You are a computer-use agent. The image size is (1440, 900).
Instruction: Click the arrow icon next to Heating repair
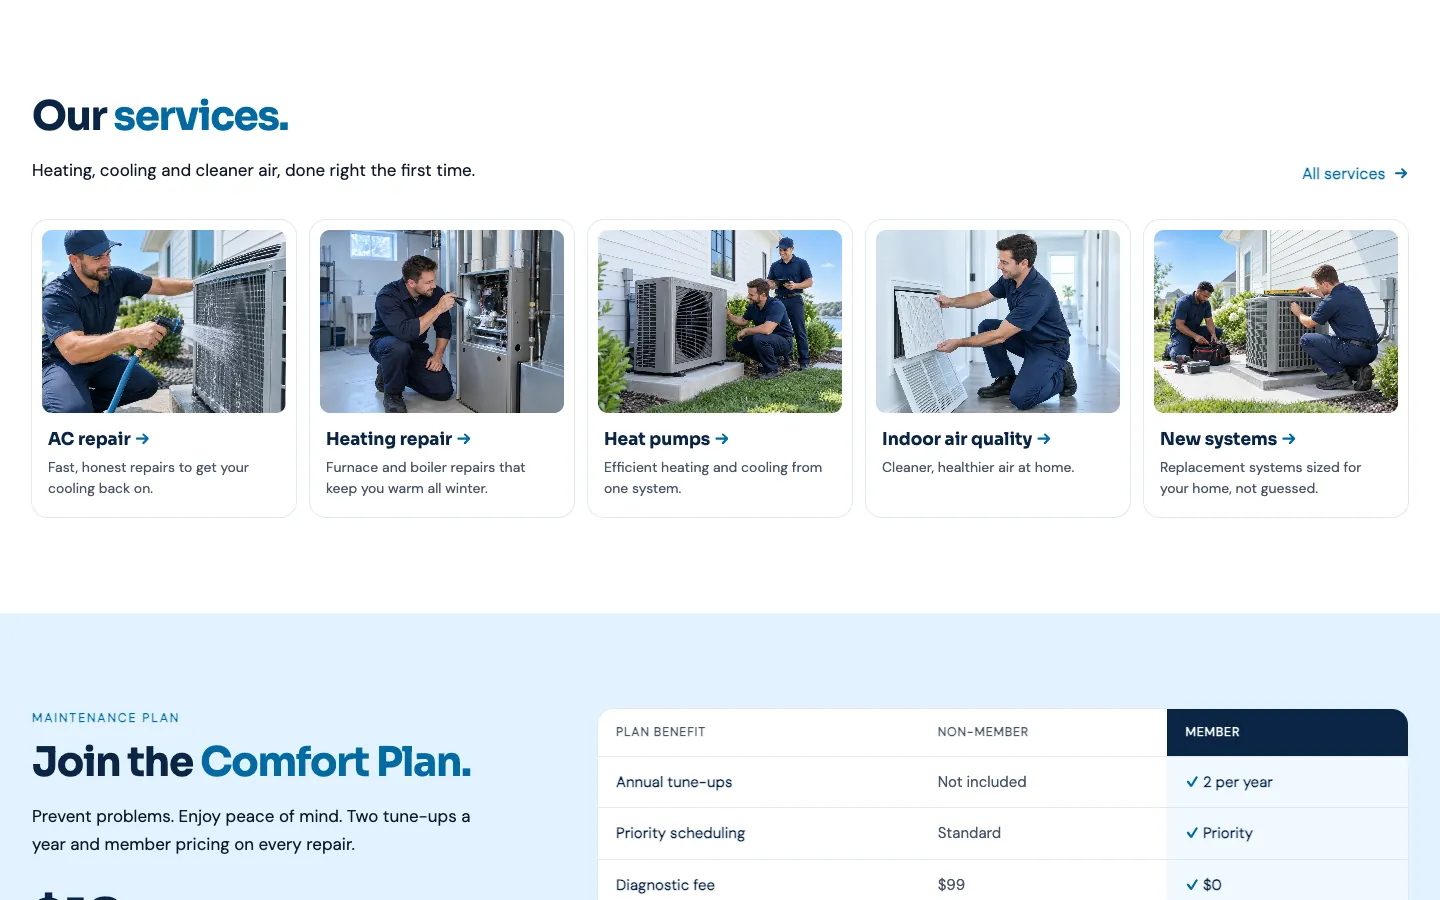point(464,439)
